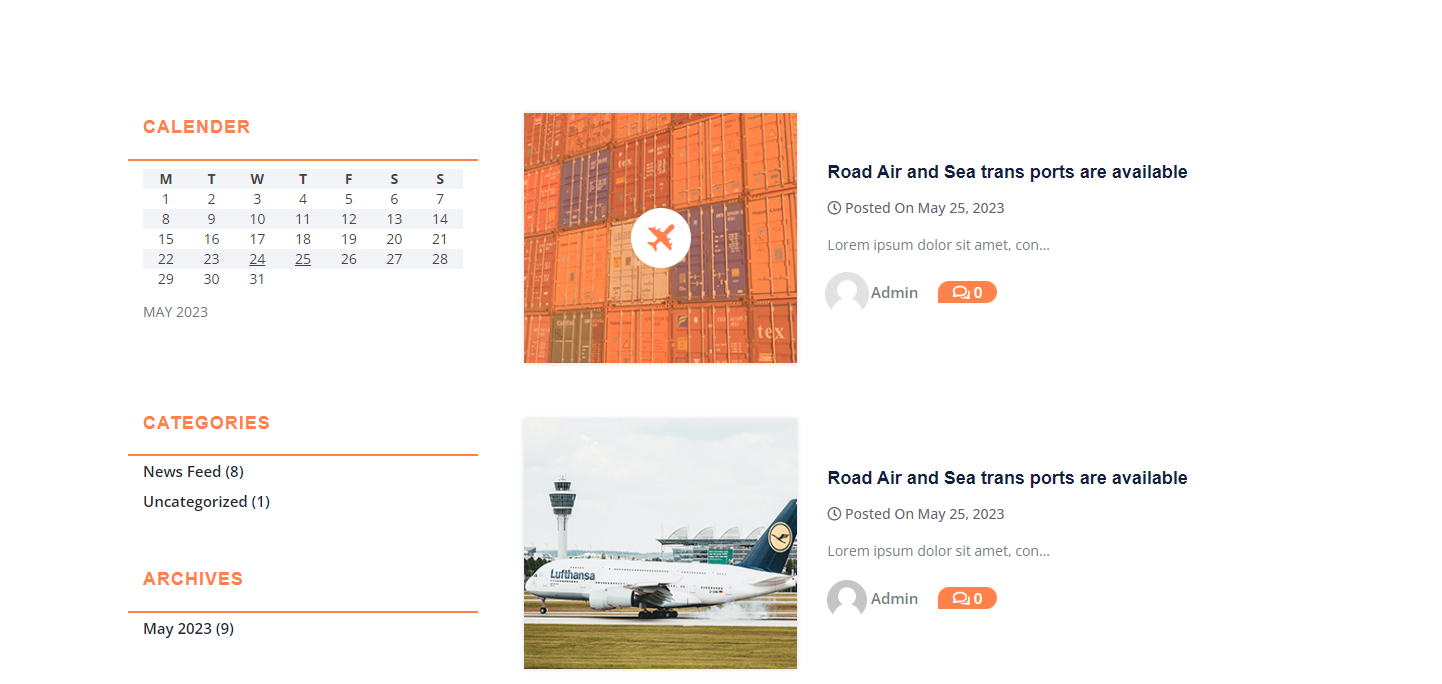Click the clock icon on the first post
This screenshot has width=1442, height=684.
click(x=834, y=208)
